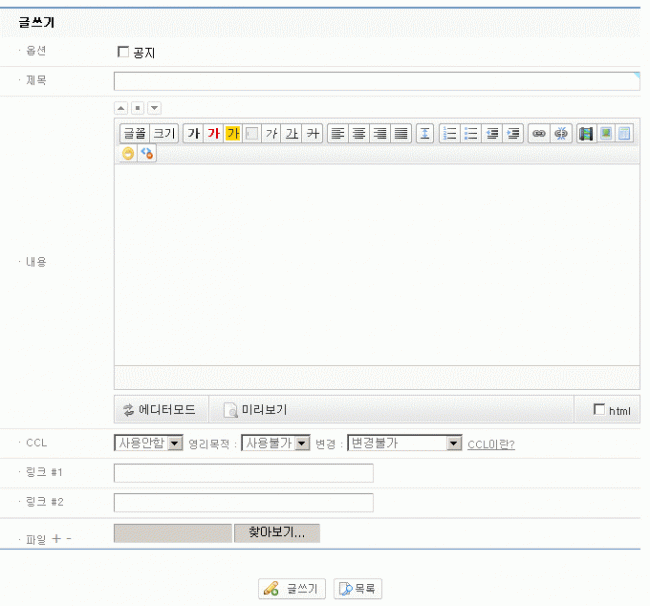Add a file field with plus sign
Image resolution: width=650 pixels, height=606 pixels.
(x=56, y=538)
